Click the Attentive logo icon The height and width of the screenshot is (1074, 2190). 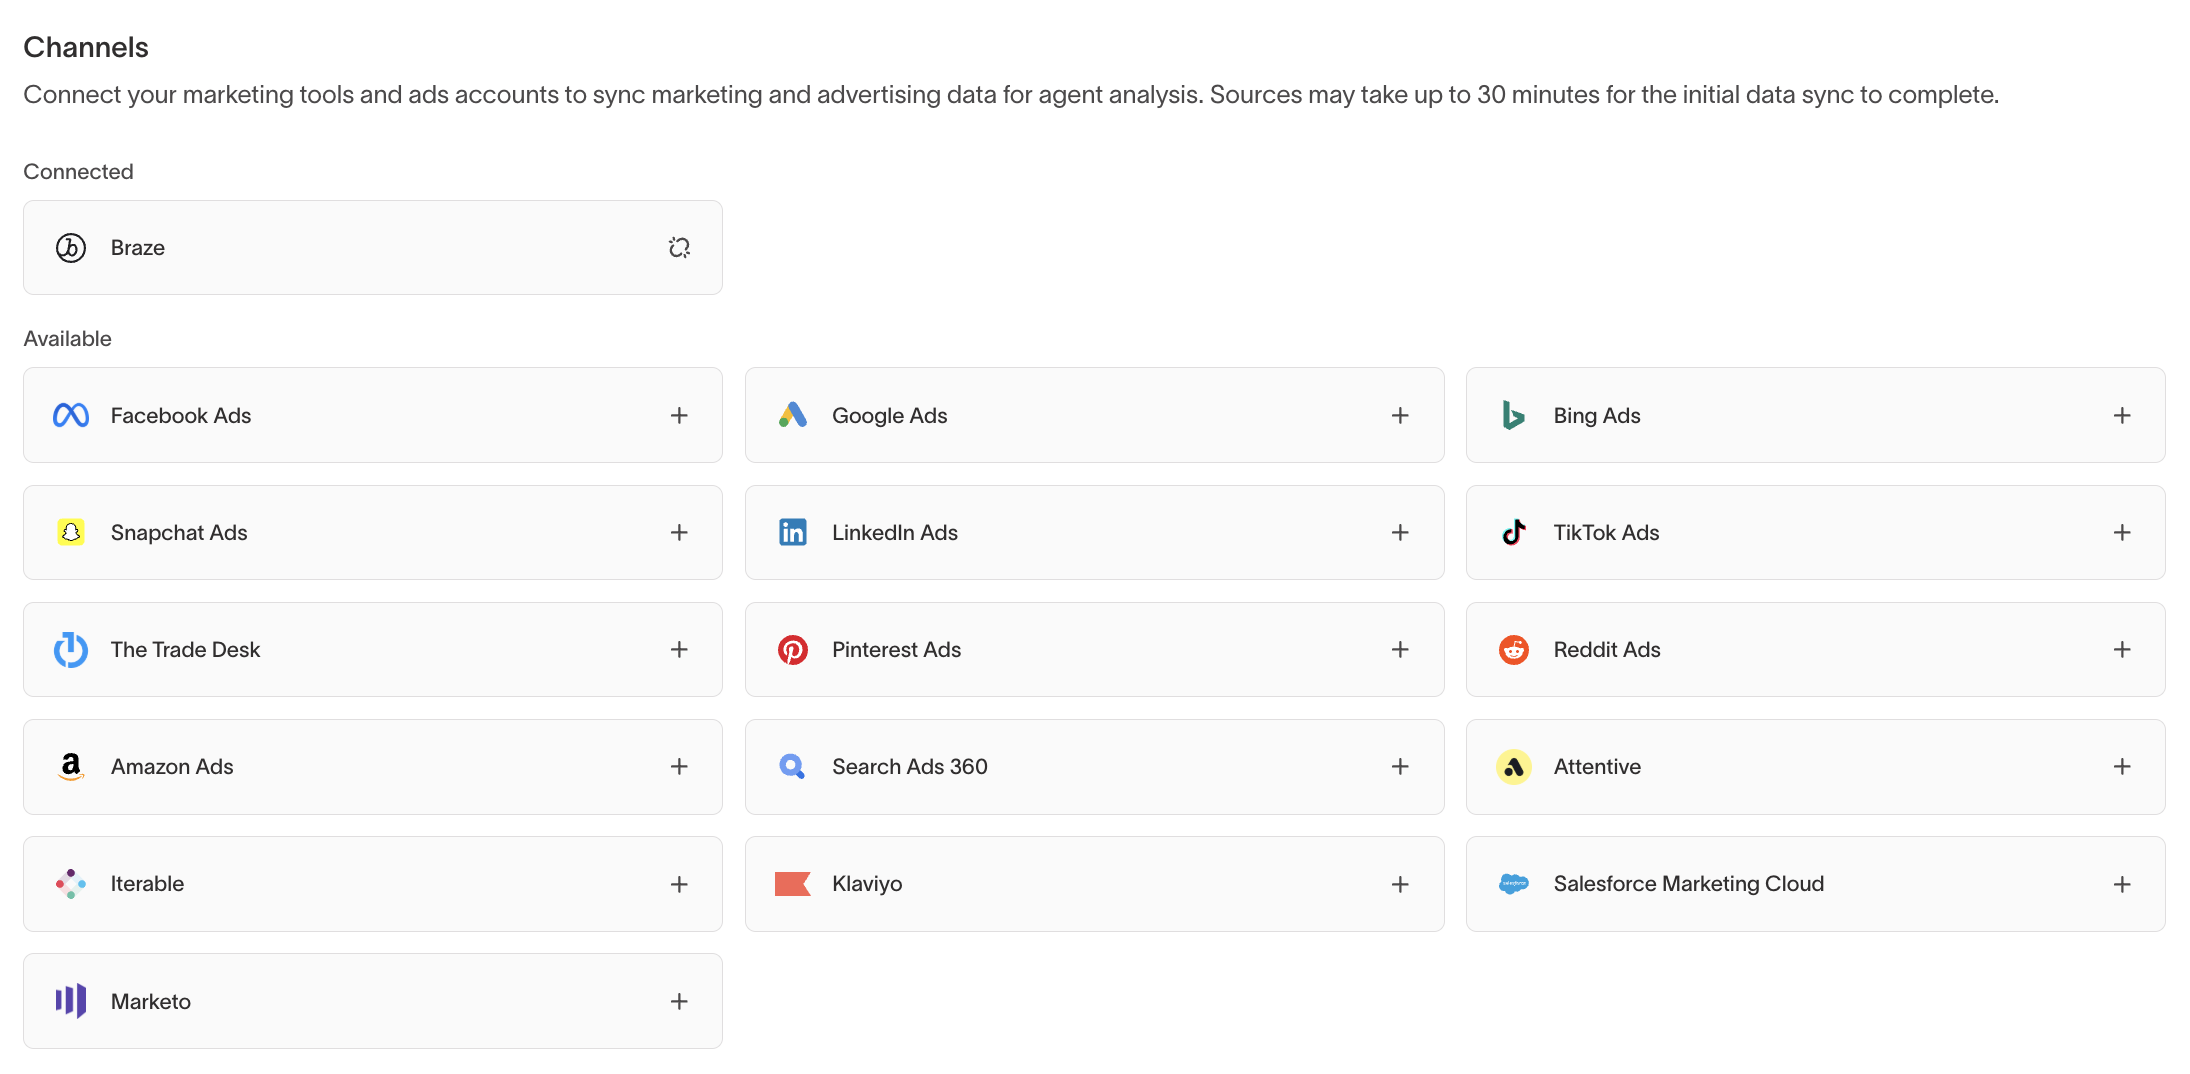(1514, 767)
